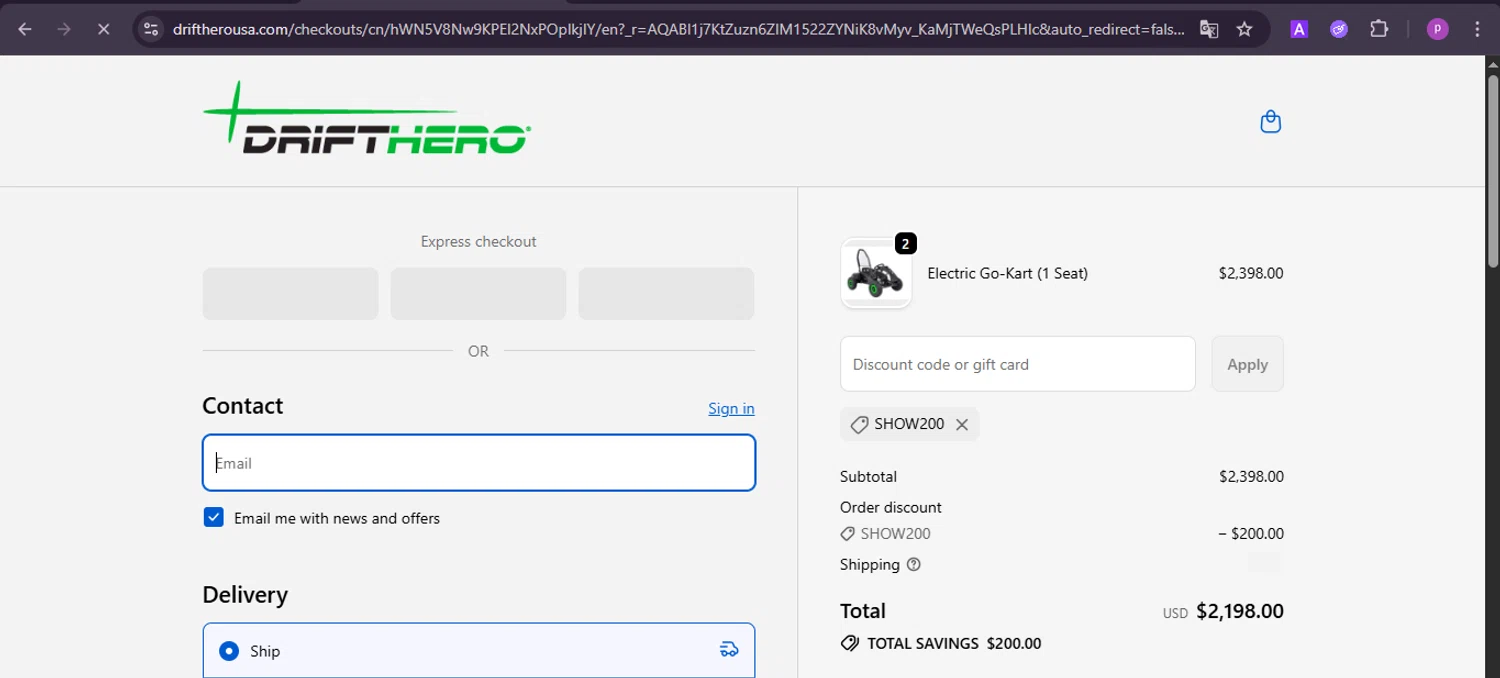Click the Electric Go-Kart (1 Seat) product name
The height and width of the screenshot is (678, 1500).
click(x=1007, y=273)
